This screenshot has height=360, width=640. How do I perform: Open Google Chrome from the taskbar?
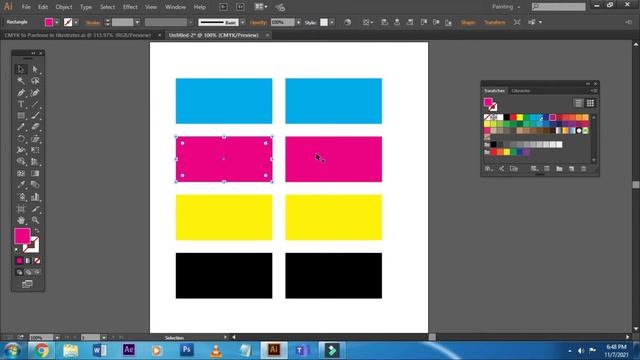(41, 350)
